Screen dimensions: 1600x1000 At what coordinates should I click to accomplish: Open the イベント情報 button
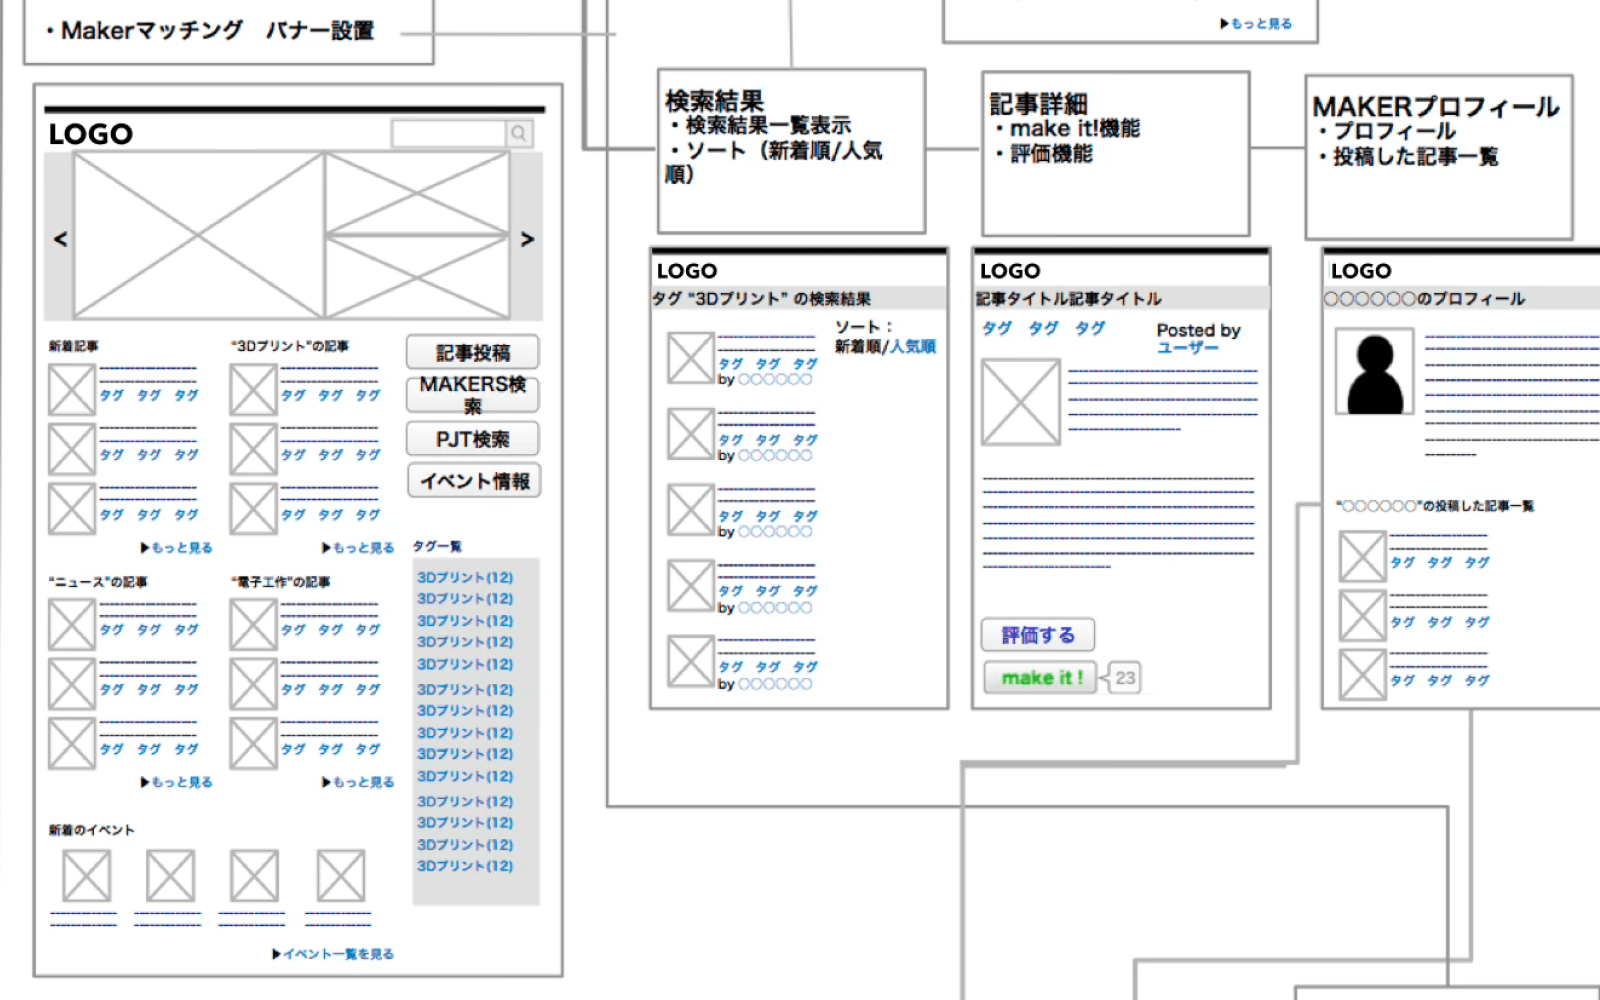(x=474, y=481)
